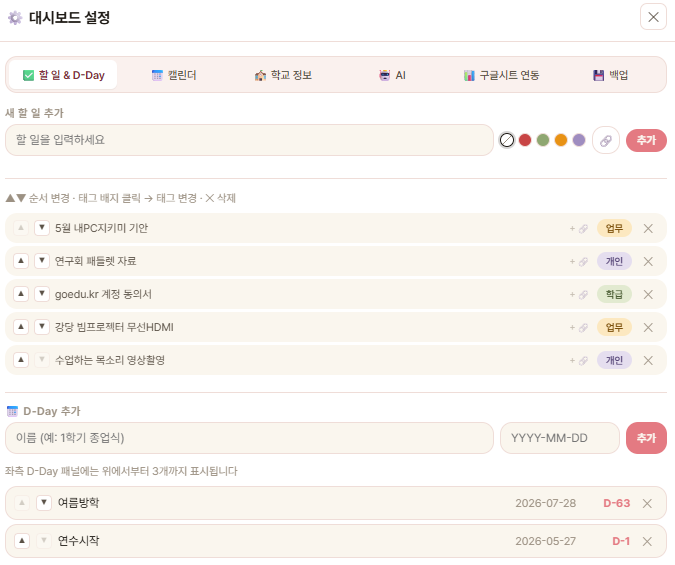
Task: Move 강당 빔프로젝터 무선HDMI up
Action: 21,327
